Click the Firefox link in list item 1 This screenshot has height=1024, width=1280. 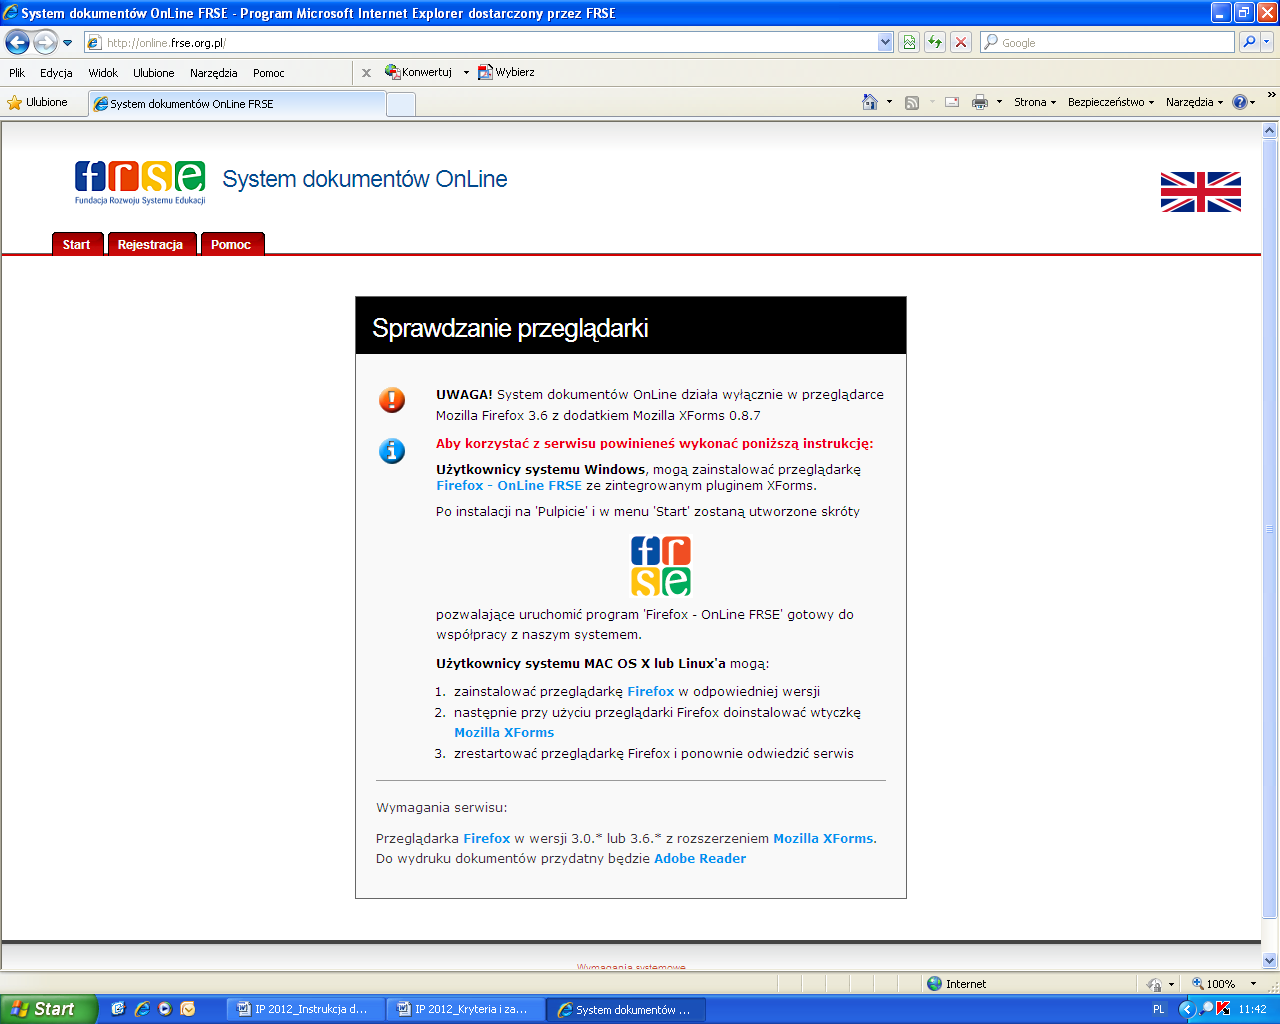pyautogui.click(x=651, y=691)
